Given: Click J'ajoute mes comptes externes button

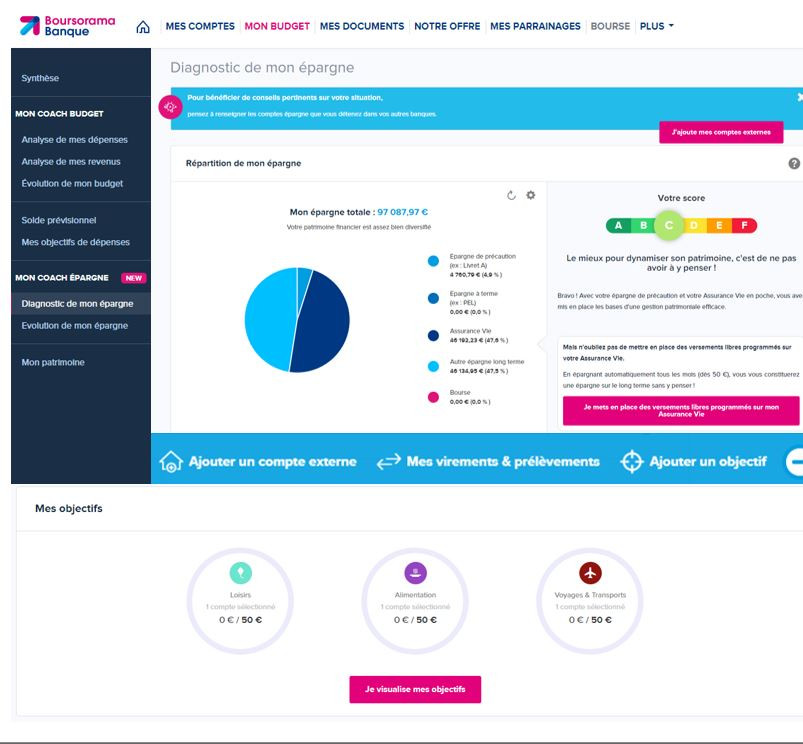Looking at the screenshot, I should coord(721,132).
